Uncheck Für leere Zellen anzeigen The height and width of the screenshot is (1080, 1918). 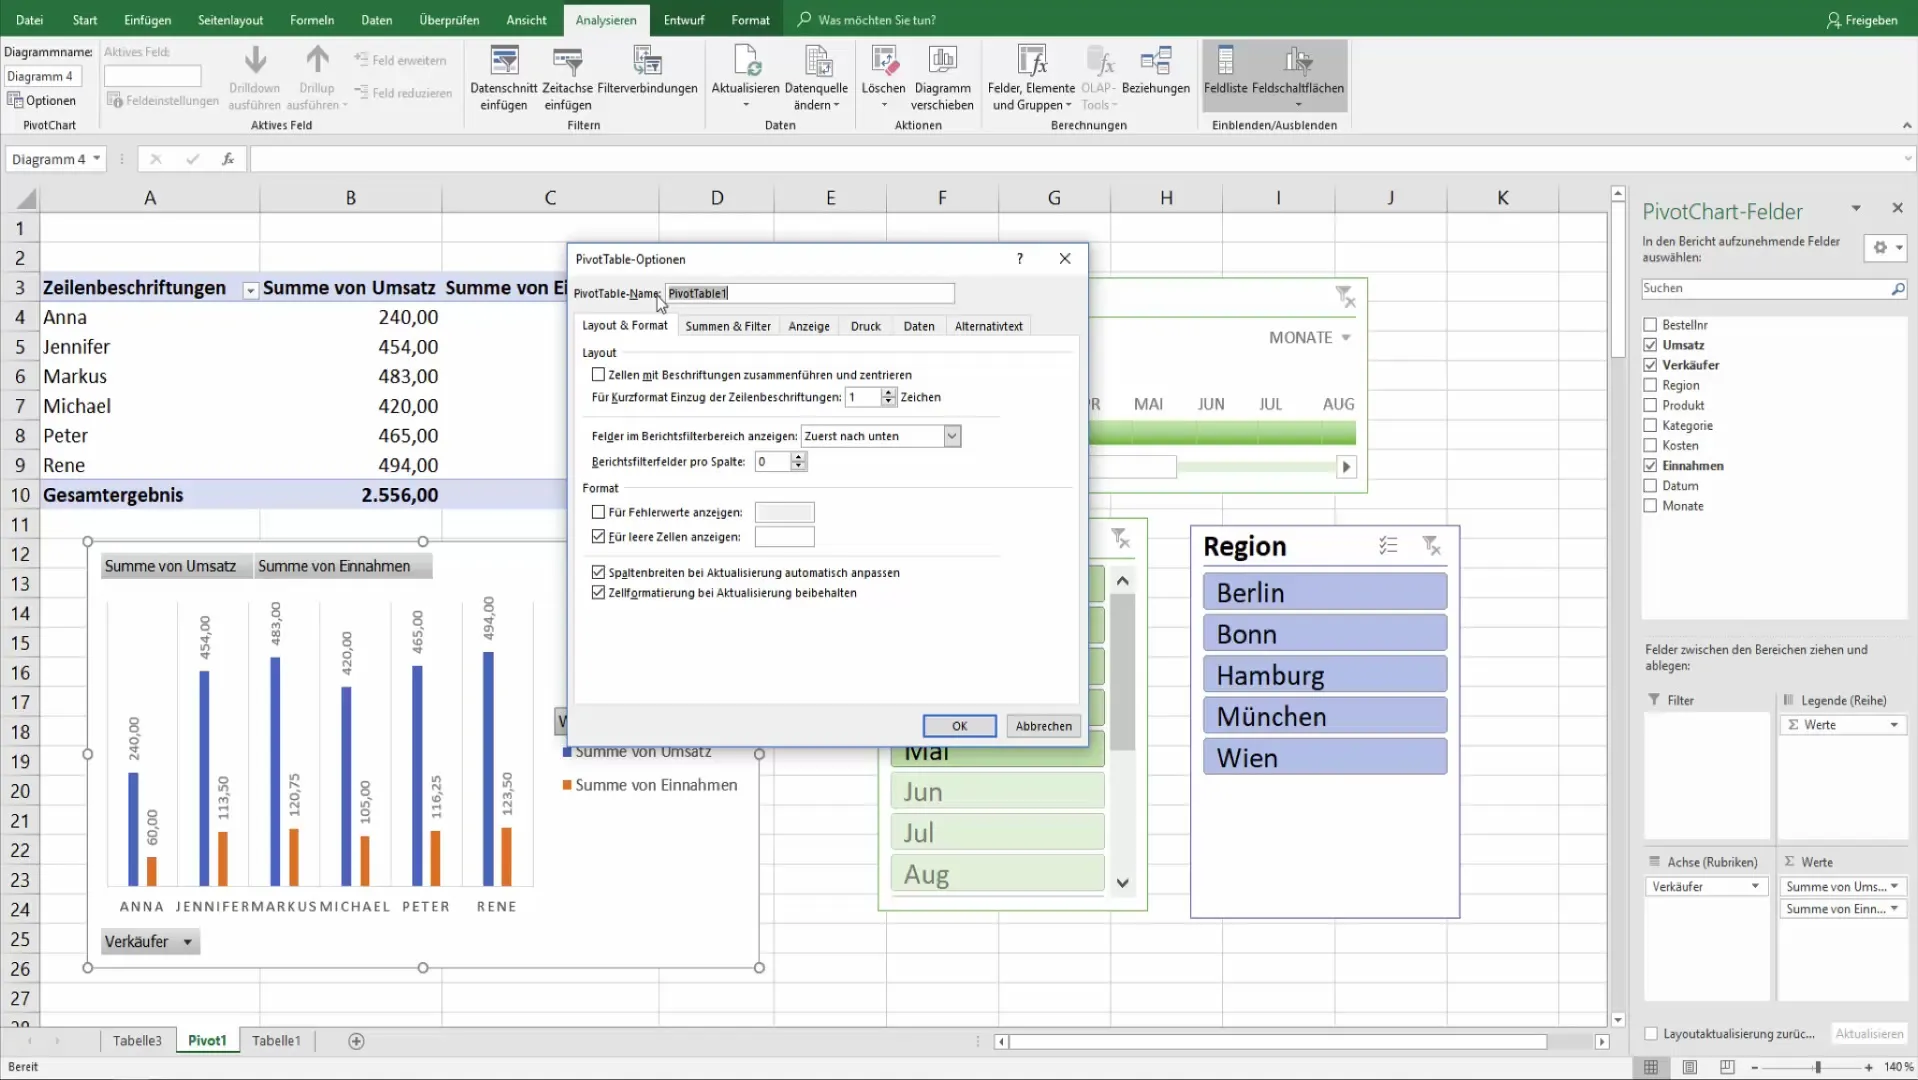coord(599,537)
